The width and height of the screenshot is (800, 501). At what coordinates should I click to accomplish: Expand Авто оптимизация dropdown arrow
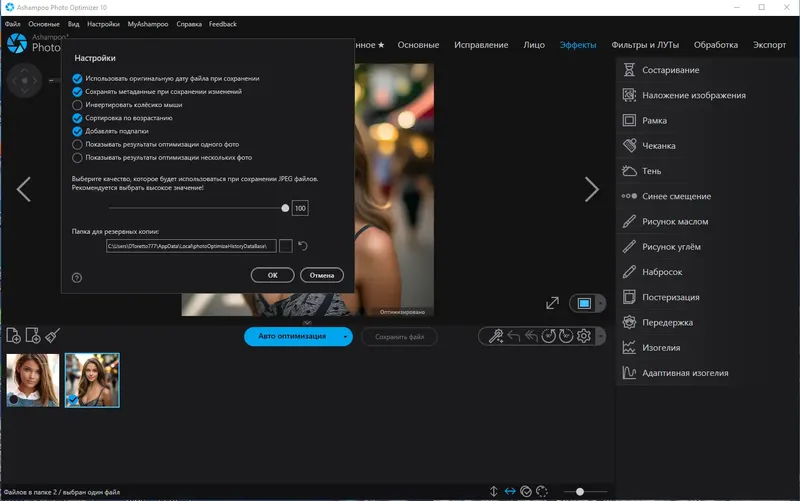[x=345, y=337]
